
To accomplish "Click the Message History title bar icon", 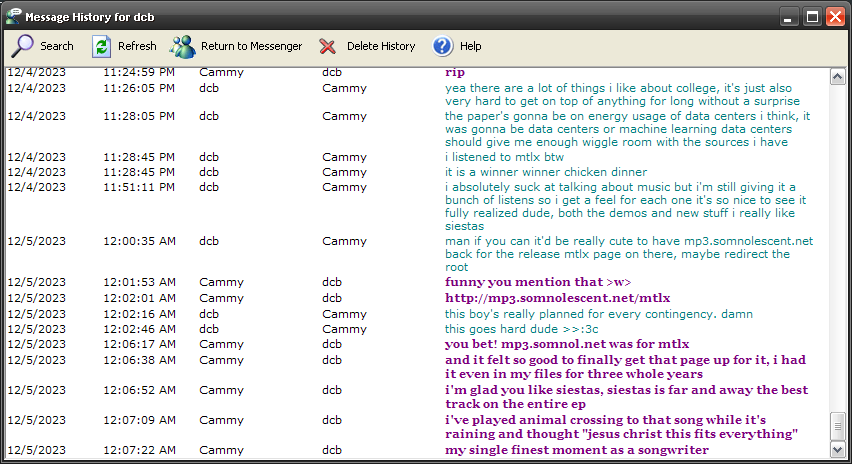I will point(13,16).
